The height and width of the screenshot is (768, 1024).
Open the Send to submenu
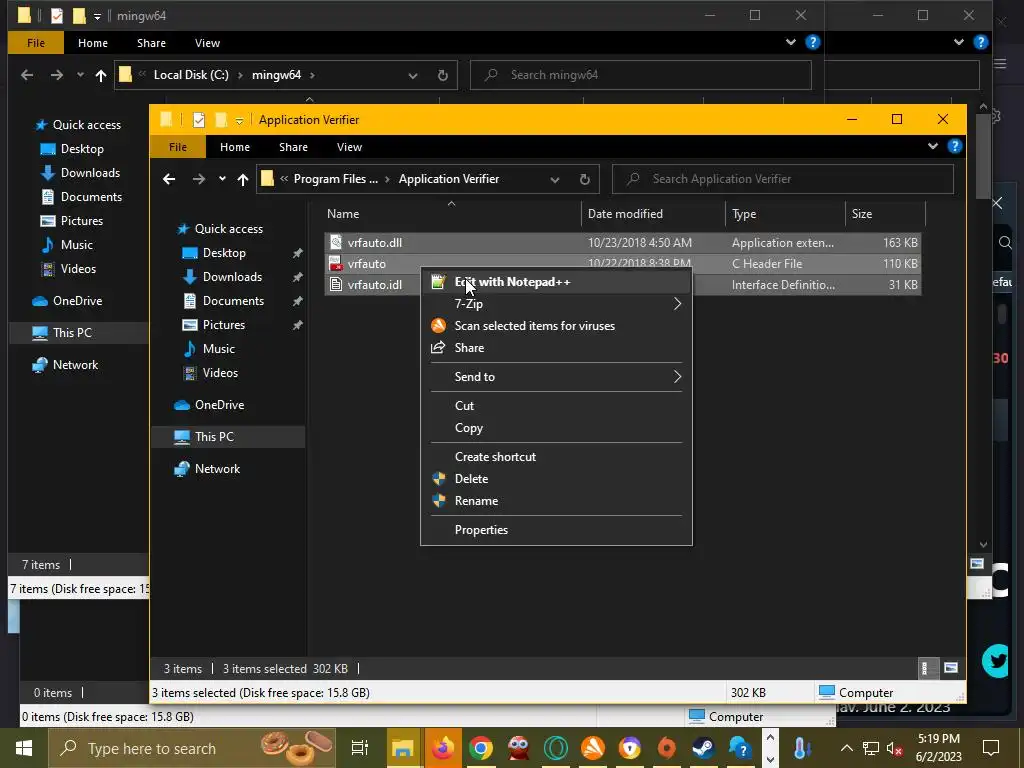[556, 377]
